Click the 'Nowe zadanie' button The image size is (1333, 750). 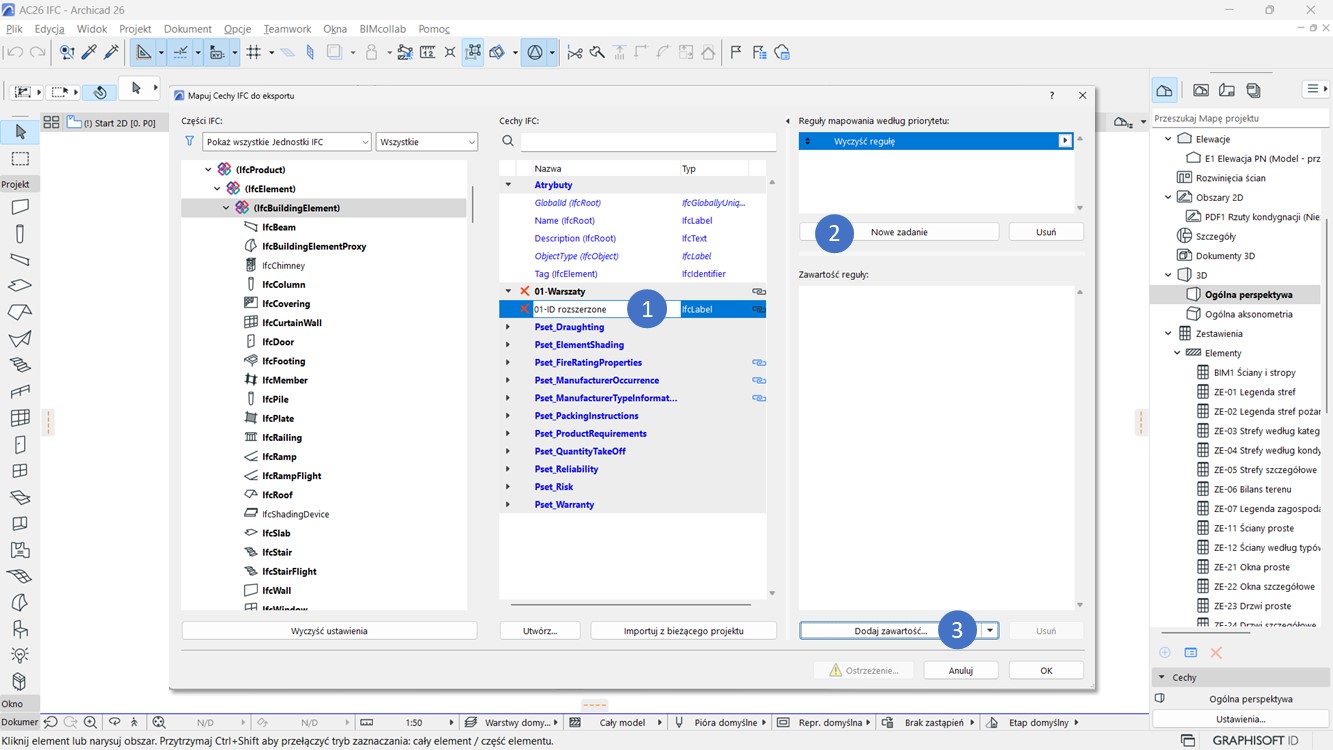point(899,232)
